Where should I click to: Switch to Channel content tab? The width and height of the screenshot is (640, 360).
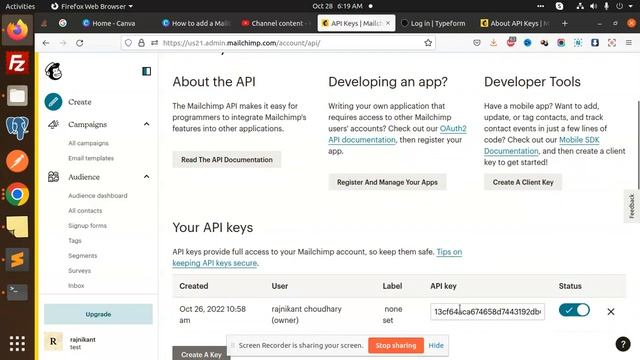276,24
